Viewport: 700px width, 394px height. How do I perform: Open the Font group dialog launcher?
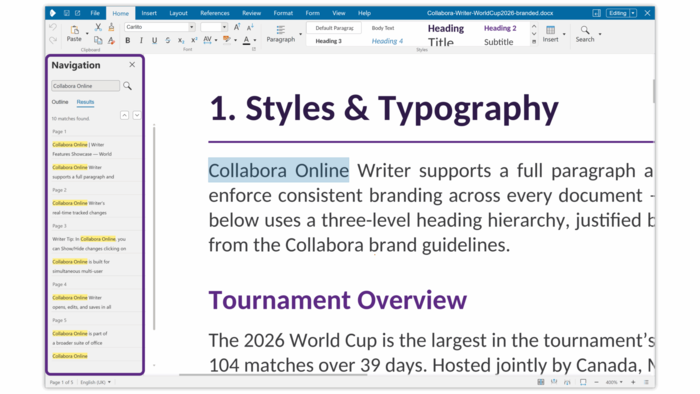(254, 50)
